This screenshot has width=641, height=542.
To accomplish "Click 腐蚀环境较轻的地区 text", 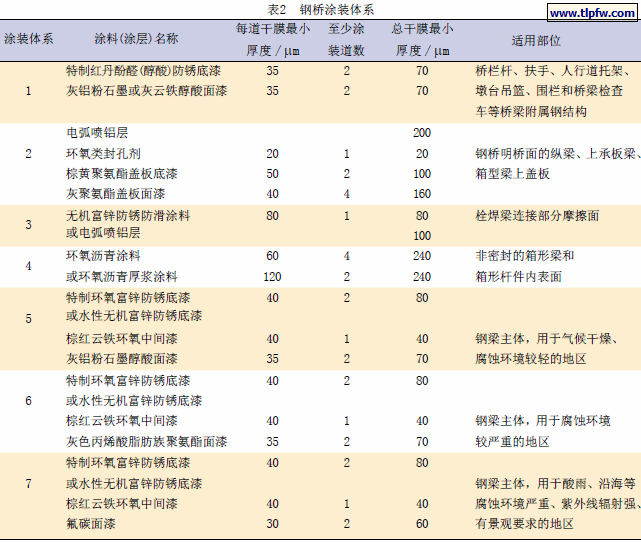I will [531, 358].
